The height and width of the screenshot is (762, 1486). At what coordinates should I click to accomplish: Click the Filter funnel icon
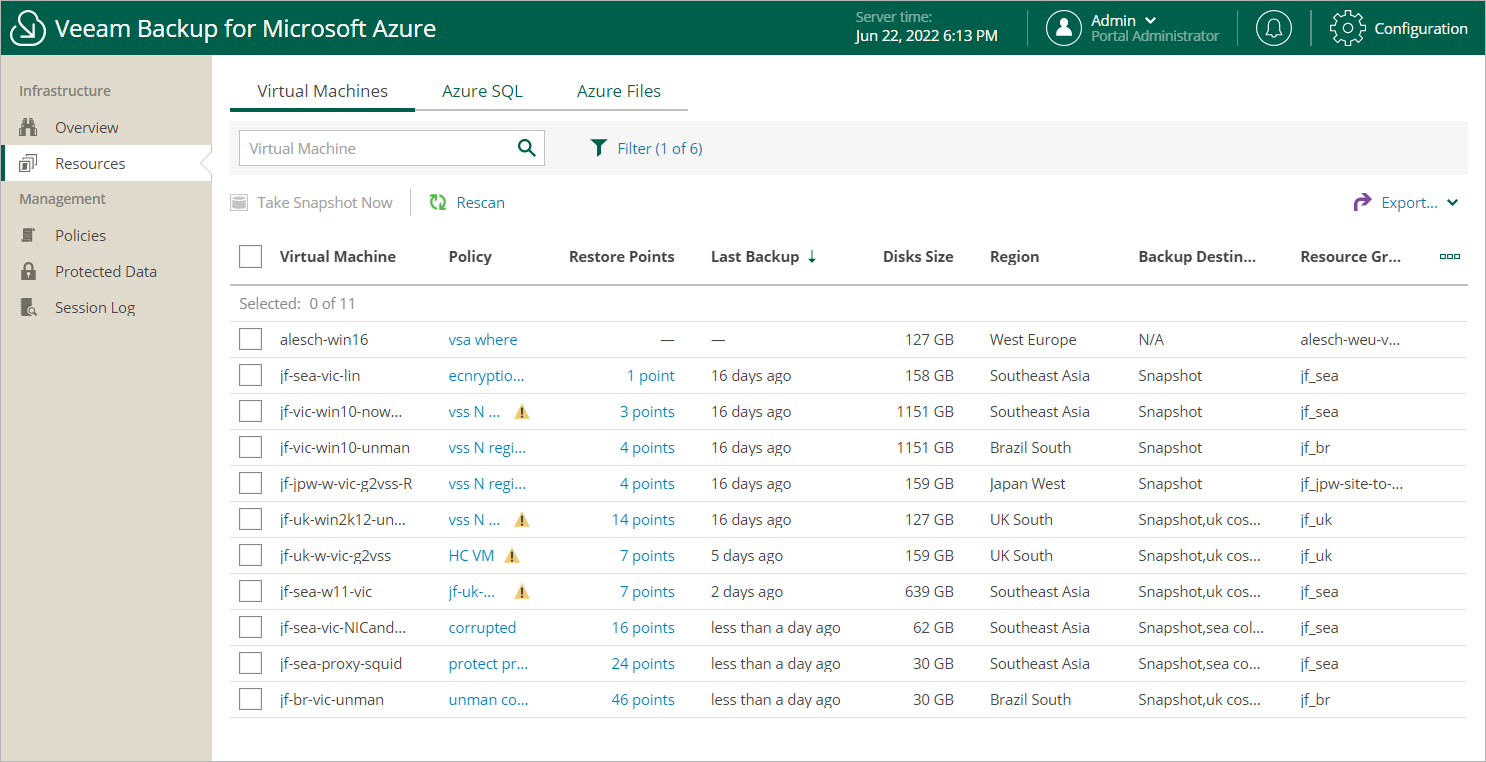[x=599, y=148]
